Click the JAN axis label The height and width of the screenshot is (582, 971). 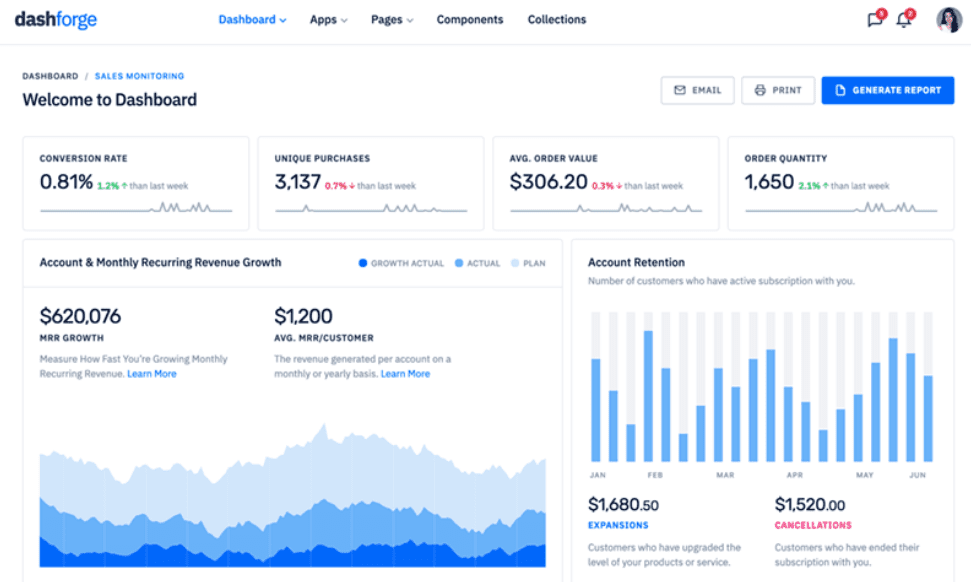point(598,476)
